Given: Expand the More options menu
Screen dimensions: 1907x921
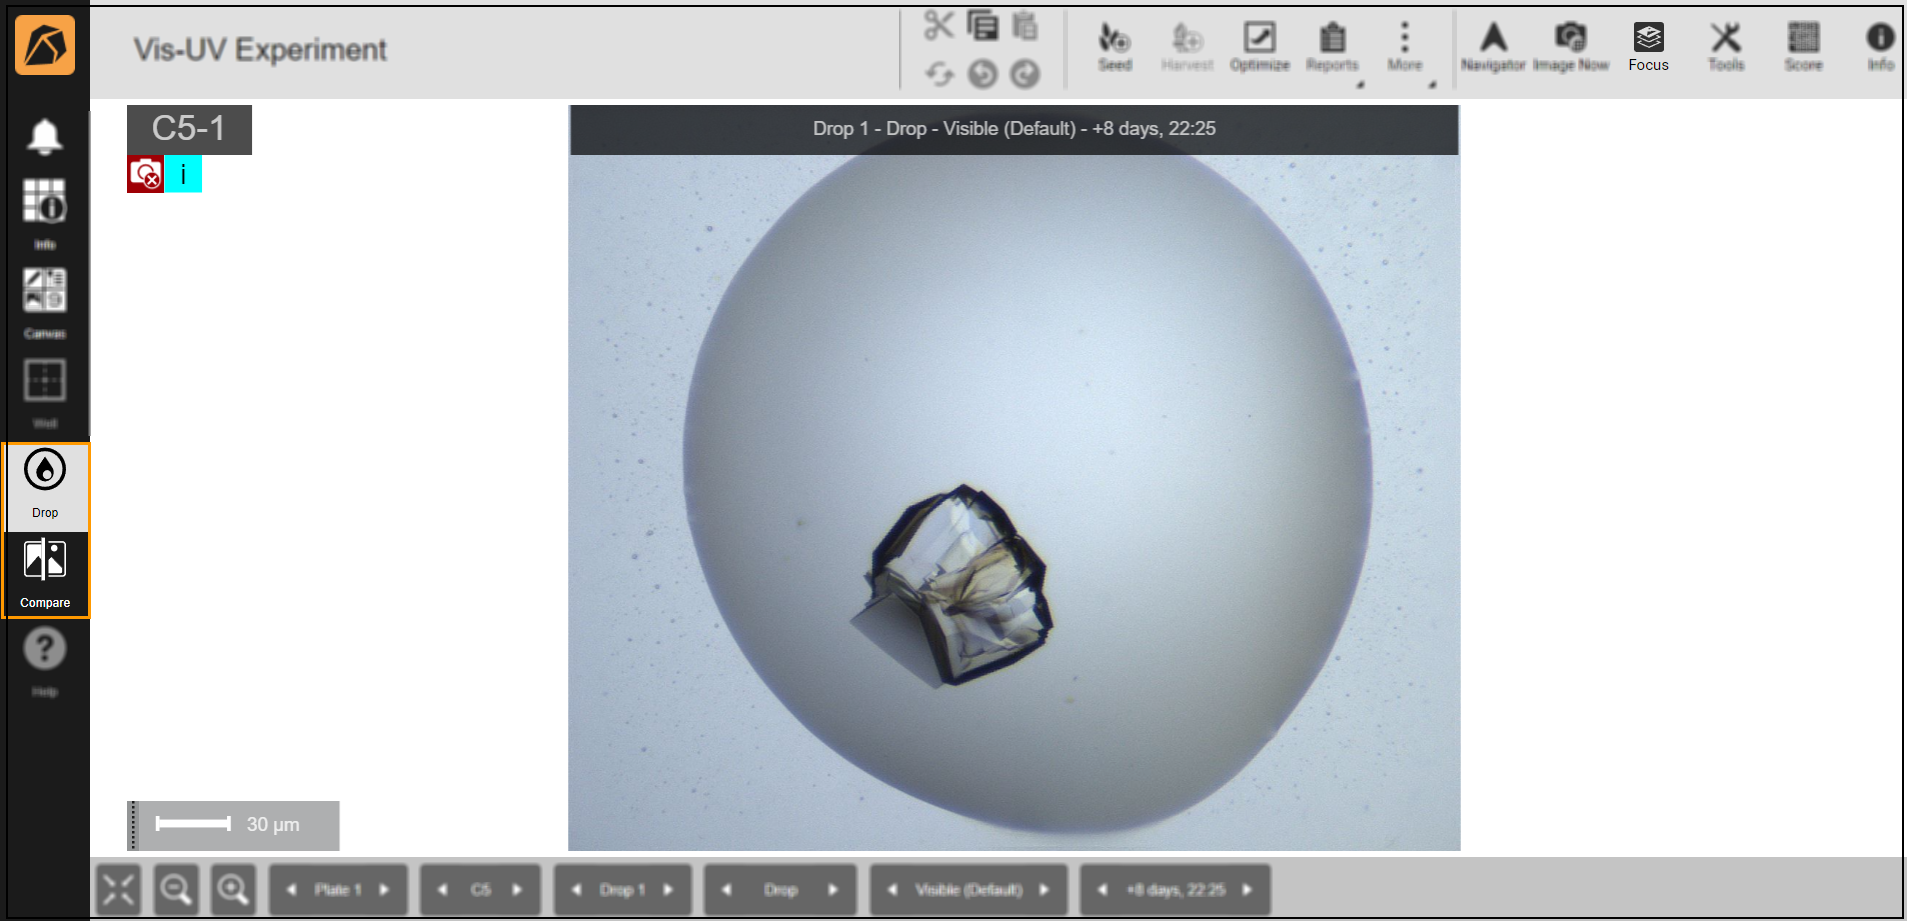Looking at the screenshot, I should (x=1405, y=45).
